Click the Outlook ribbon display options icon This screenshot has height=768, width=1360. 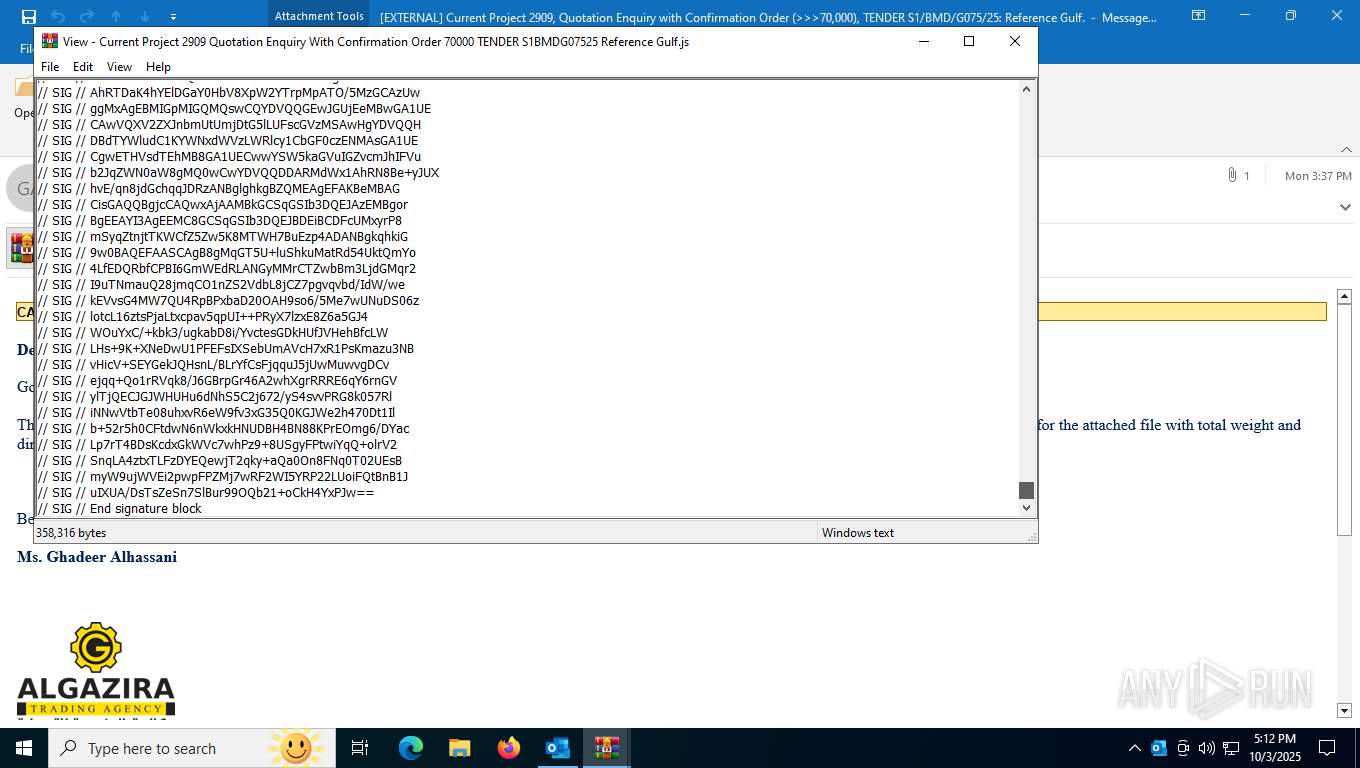point(1198,16)
